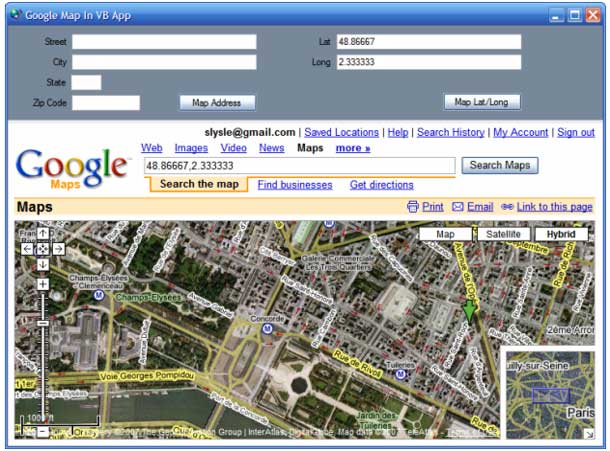Screen dimensions: 610x451
Task: Pan the map up with the arrow
Action: pyautogui.click(x=43, y=233)
